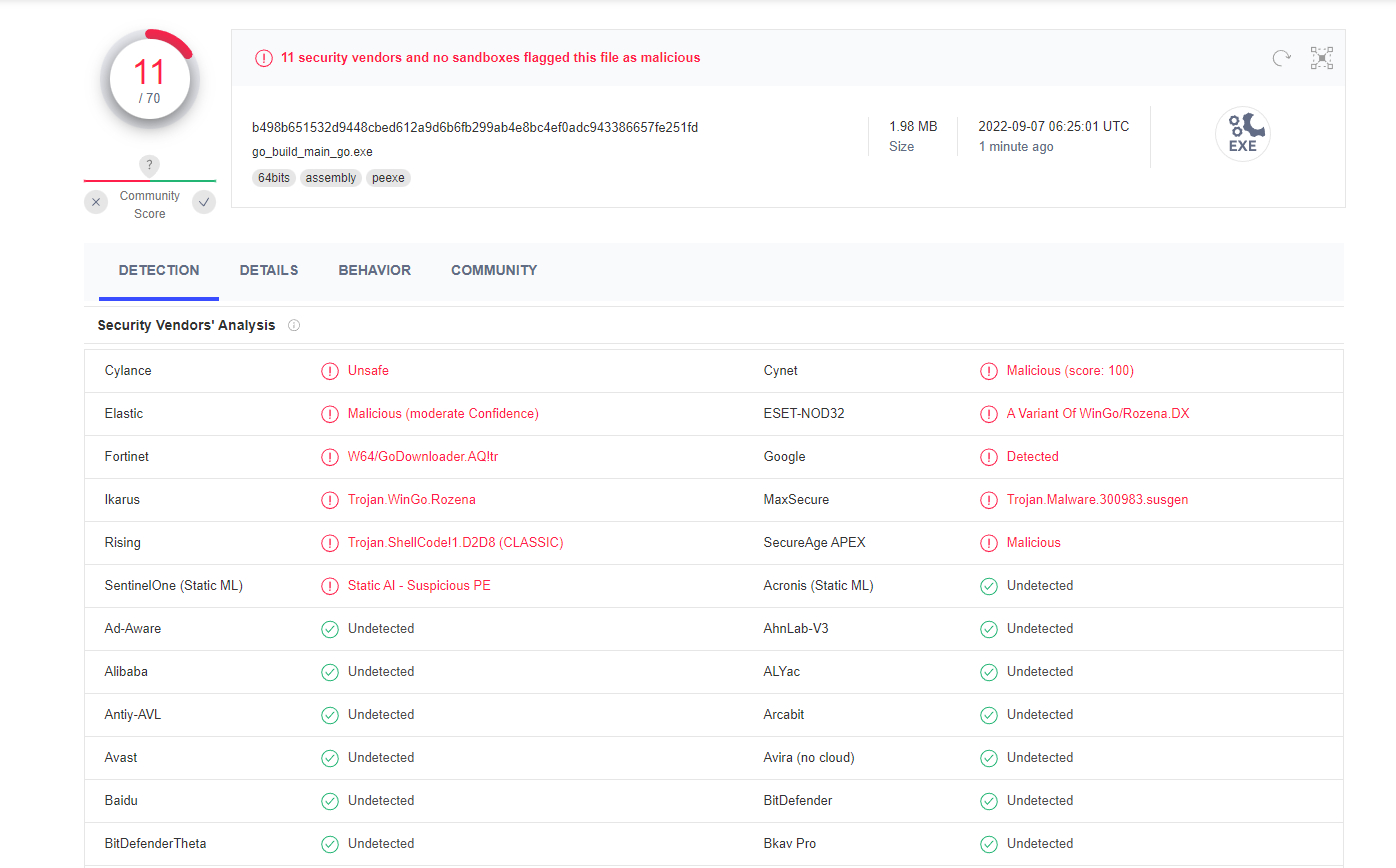This screenshot has height=868, width=1396.
Task: Click the Cylance Unsafe warning icon
Action: click(330, 371)
